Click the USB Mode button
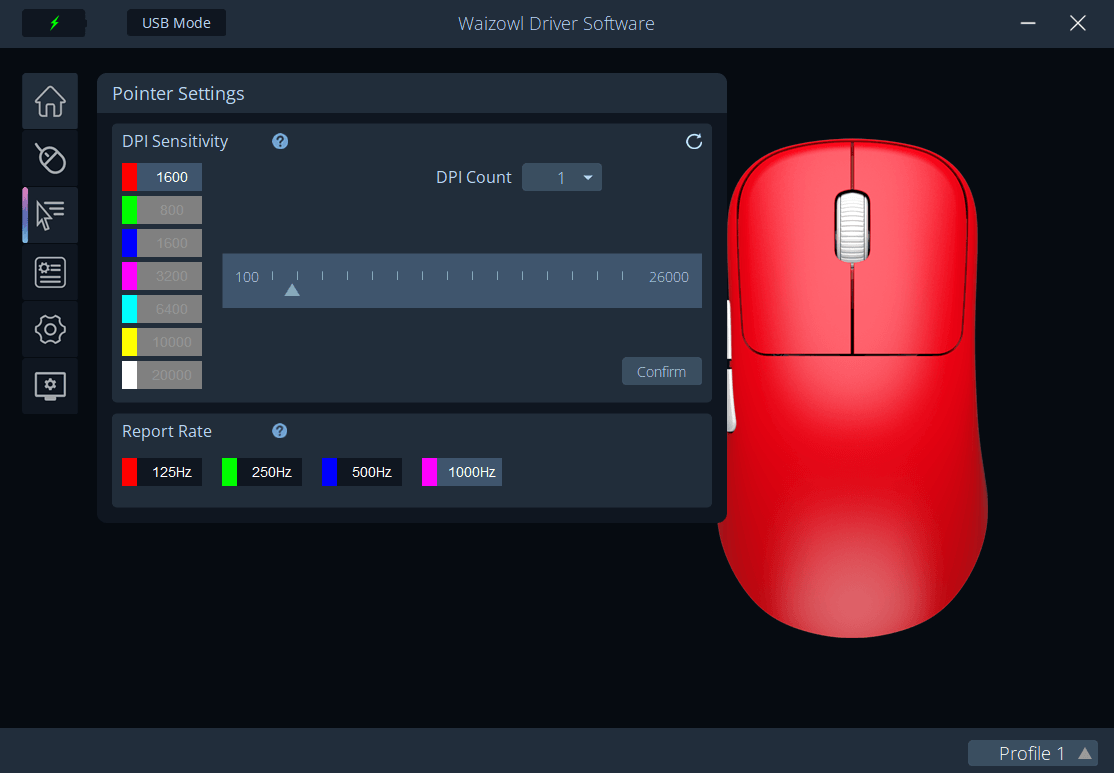1114x773 pixels. point(176,23)
